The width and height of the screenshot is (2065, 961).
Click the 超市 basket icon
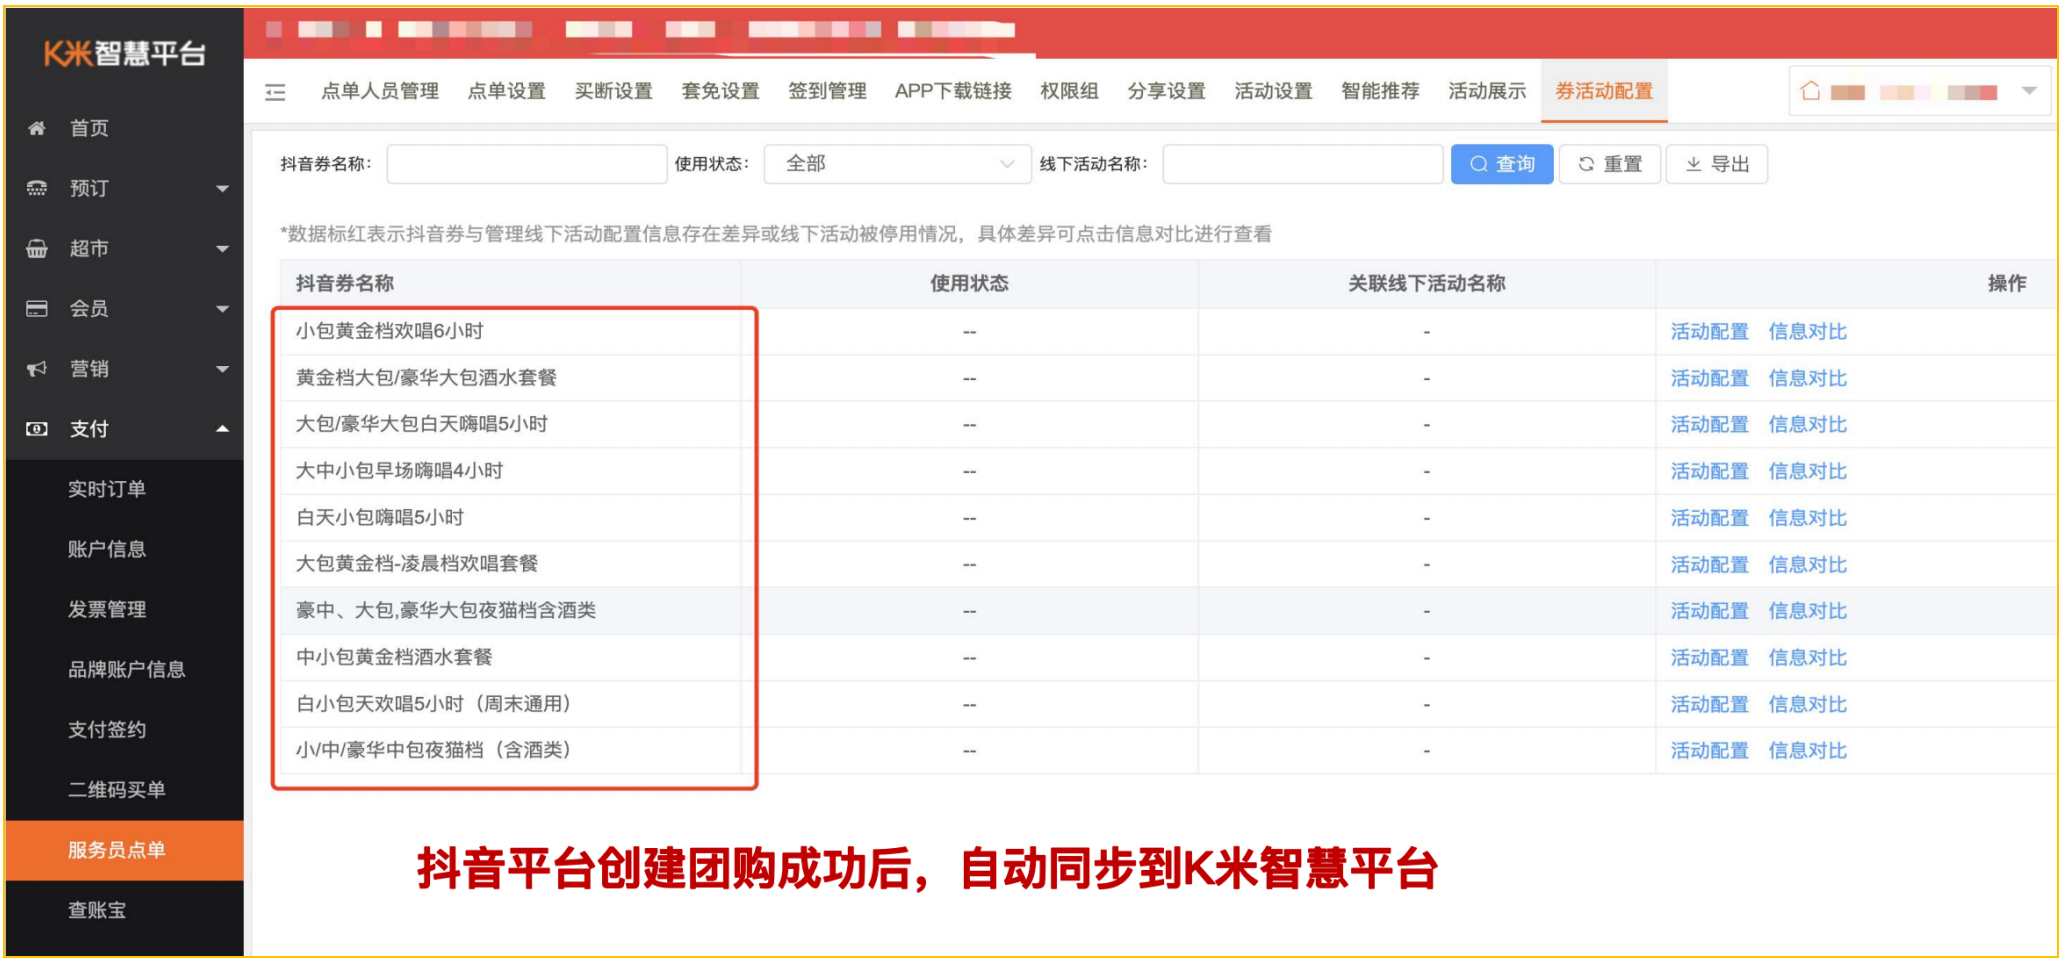click(x=37, y=248)
